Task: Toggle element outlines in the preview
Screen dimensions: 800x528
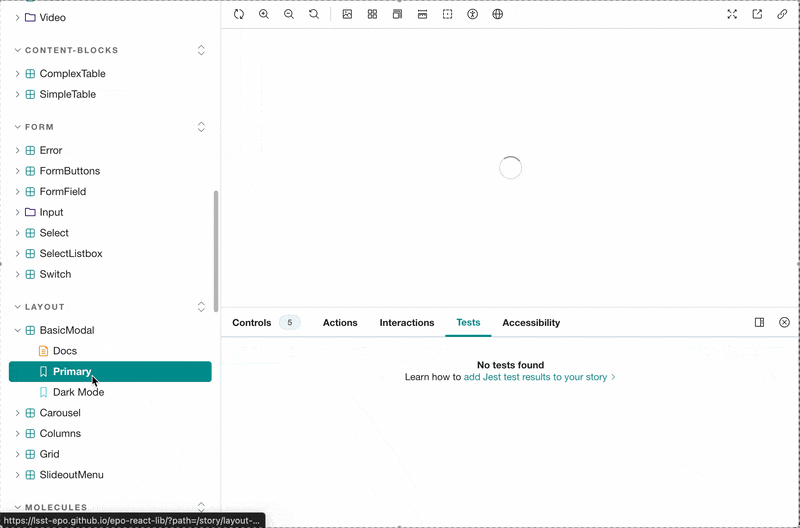Action: (x=447, y=14)
